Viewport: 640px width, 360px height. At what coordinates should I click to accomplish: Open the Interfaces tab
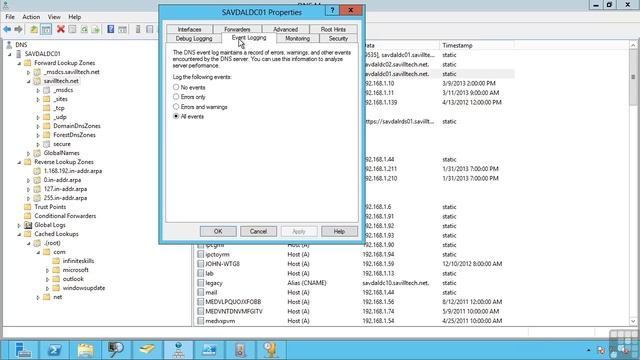[x=189, y=29]
